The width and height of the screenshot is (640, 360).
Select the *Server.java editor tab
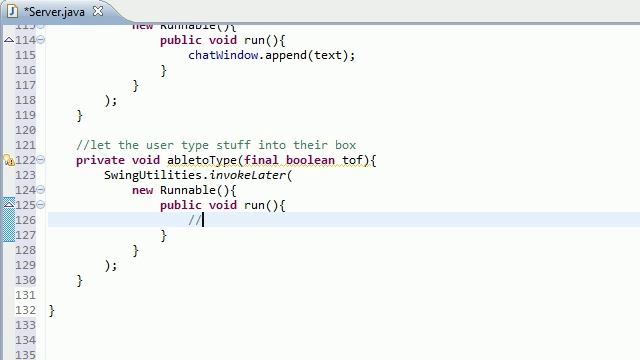pos(55,11)
